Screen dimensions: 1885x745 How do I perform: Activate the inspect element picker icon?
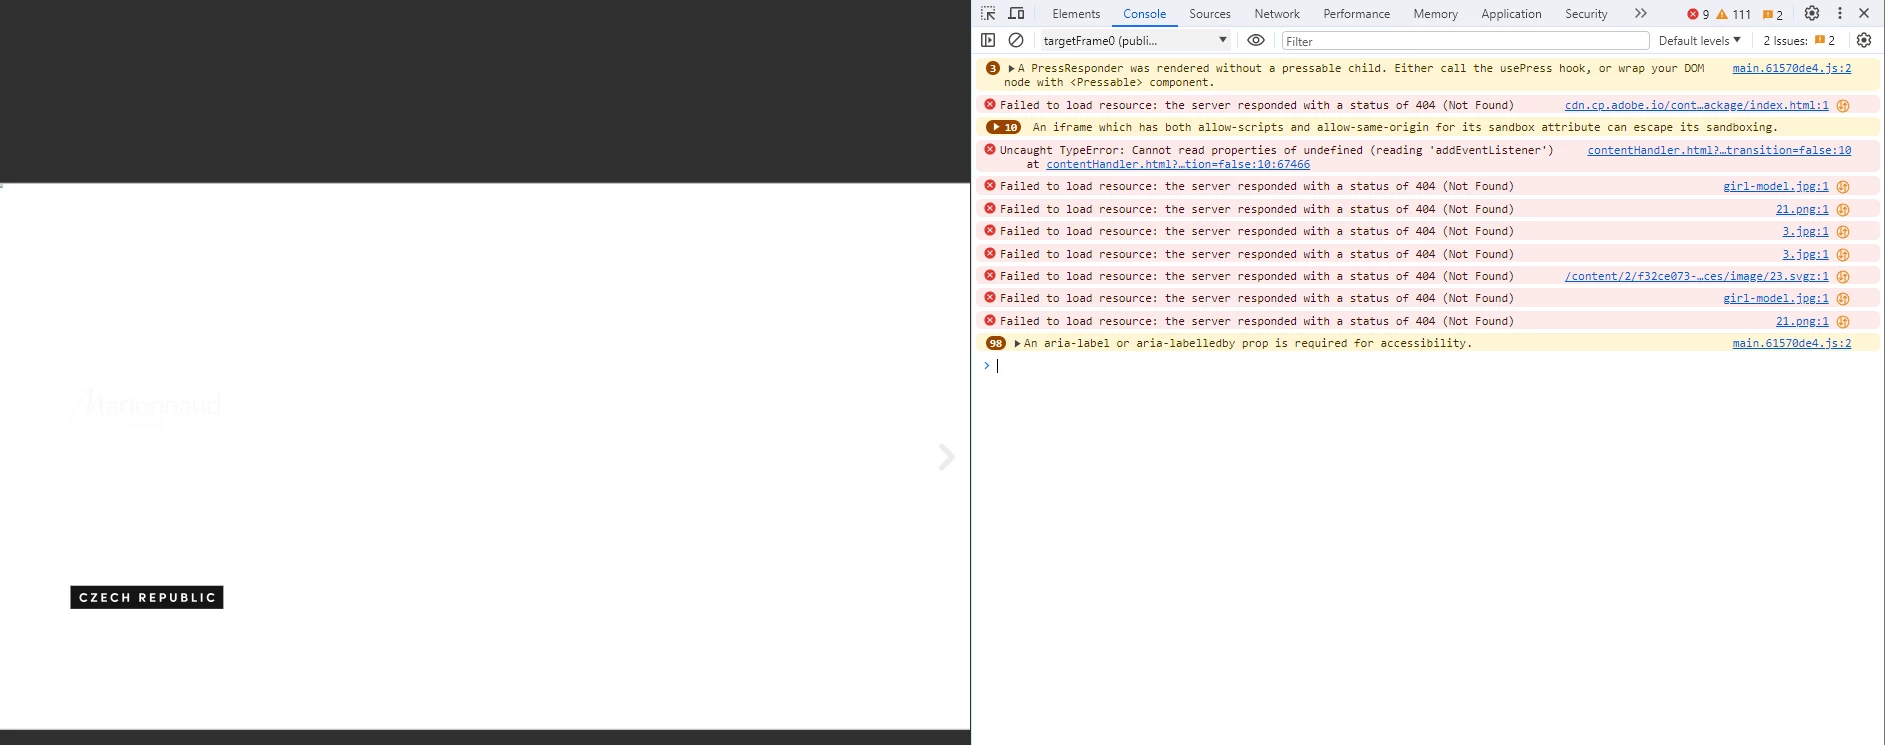coord(988,14)
